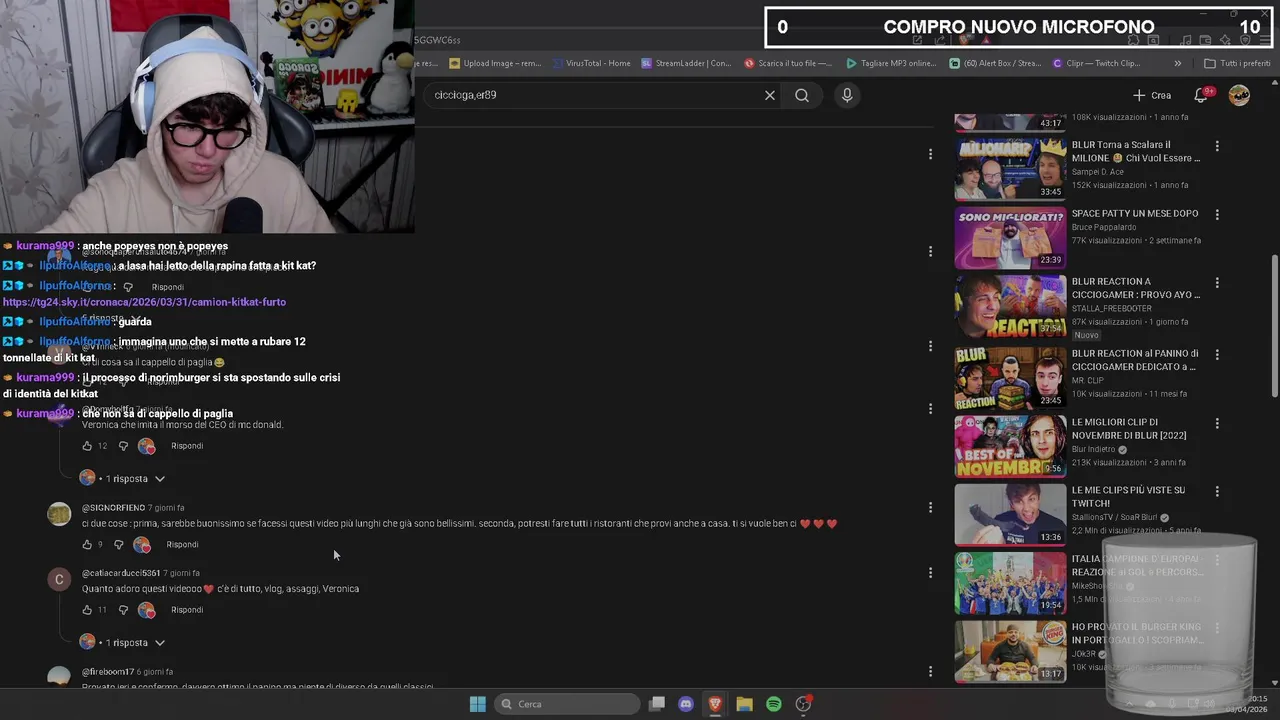Click Rispondi under catiacarducci5361 comment
Image resolution: width=1280 pixels, height=720 pixels.
pos(187,610)
